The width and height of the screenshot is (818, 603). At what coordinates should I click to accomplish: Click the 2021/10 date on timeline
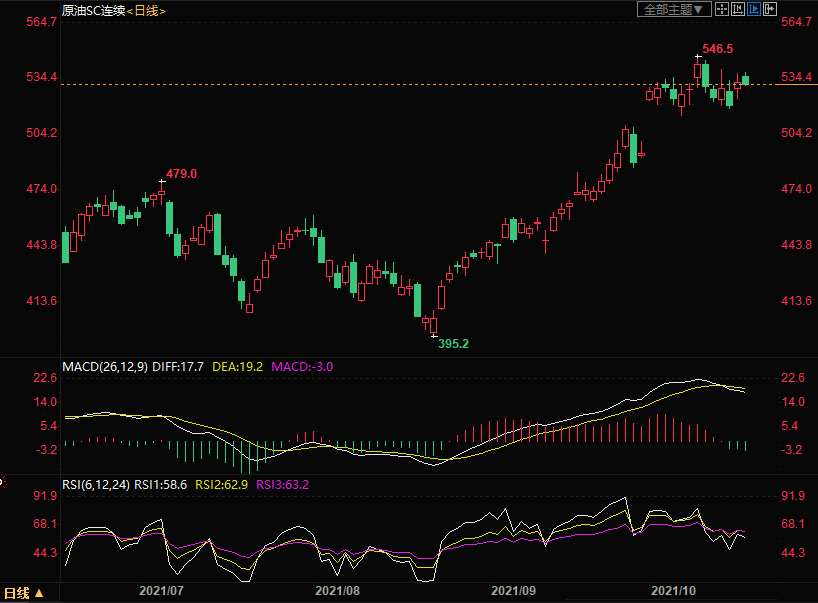675,590
